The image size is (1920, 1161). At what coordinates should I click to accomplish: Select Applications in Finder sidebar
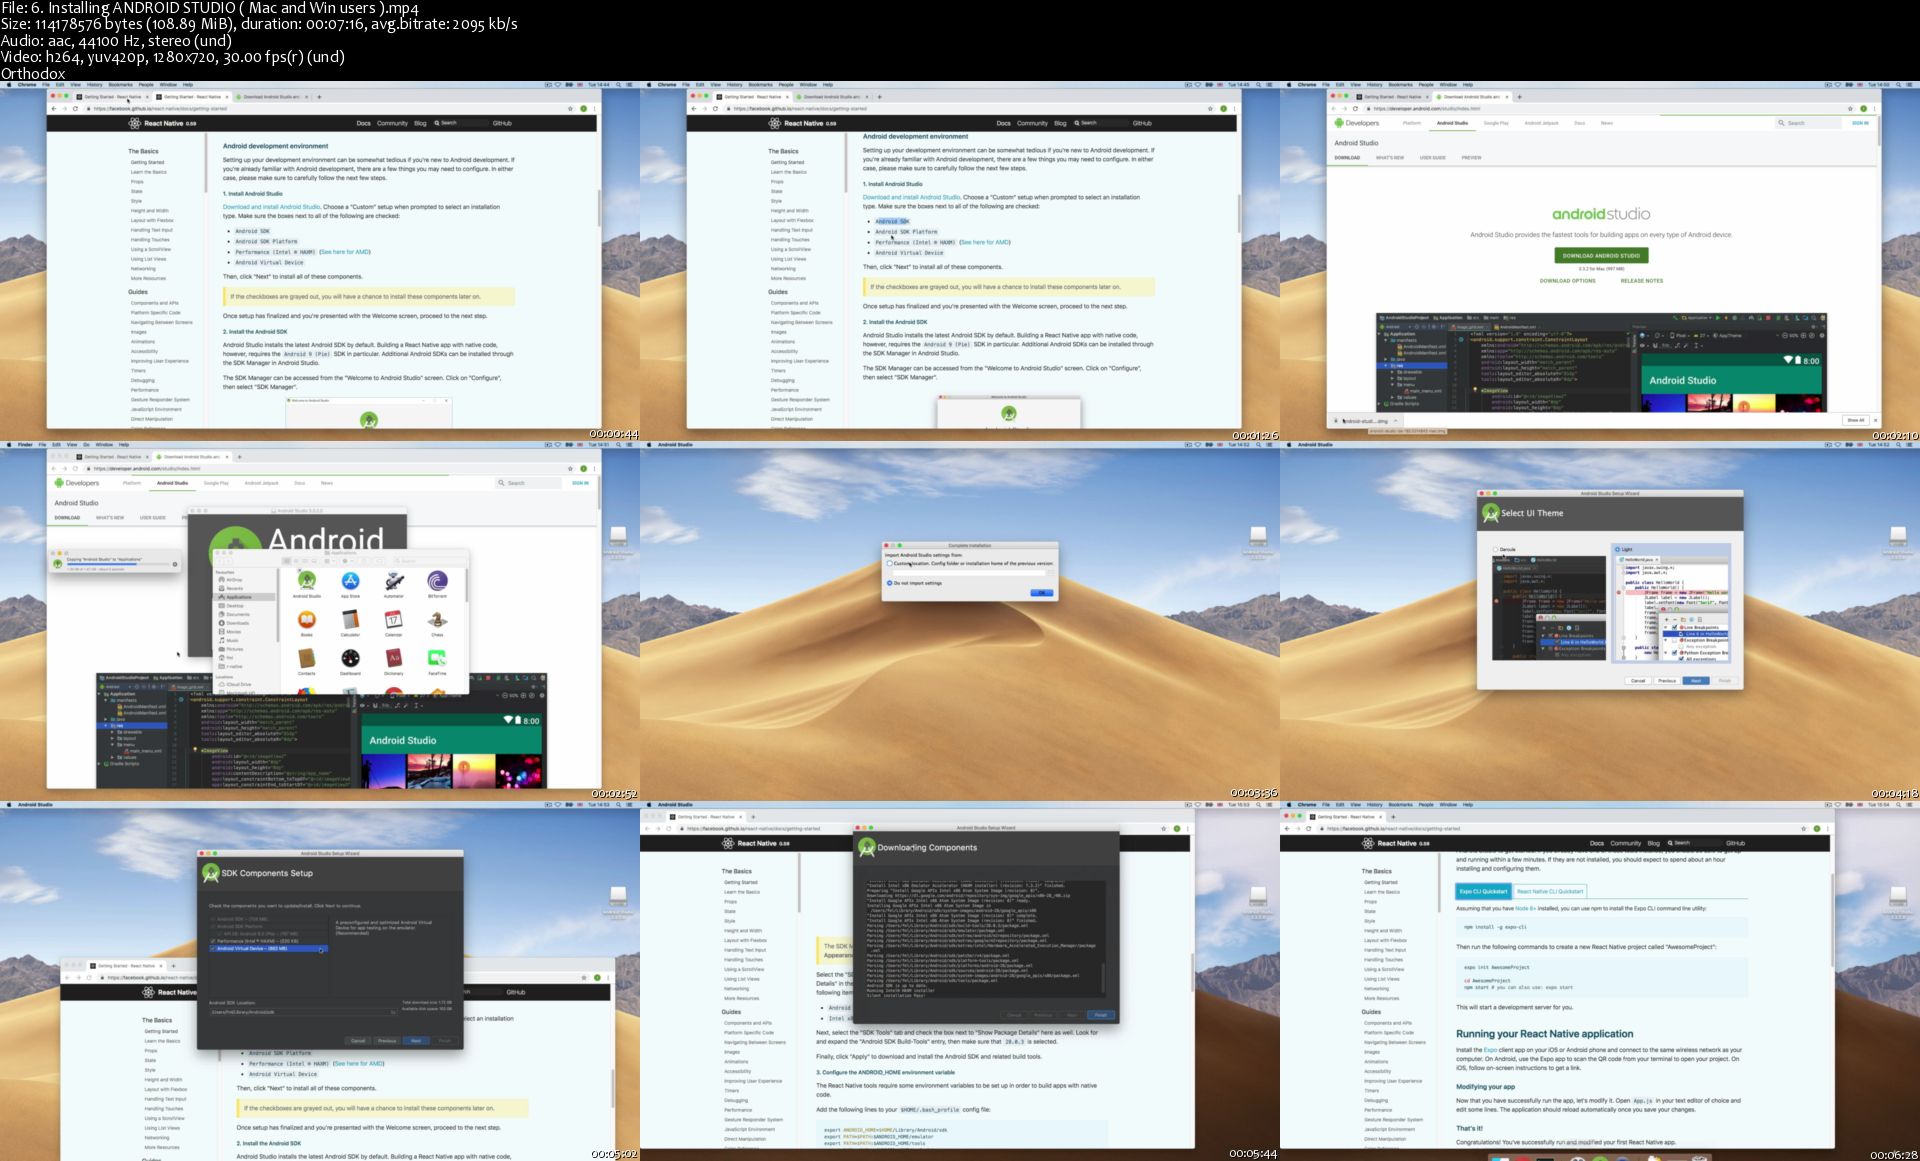(238, 597)
